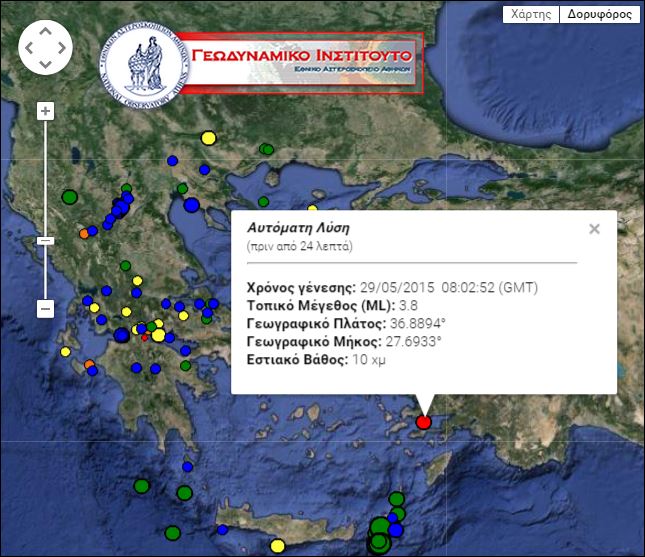The height and width of the screenshot is (557, 645).
Task: Click the Εστιακό Βάθος 10 χμ line
Action: pos(316,360)
